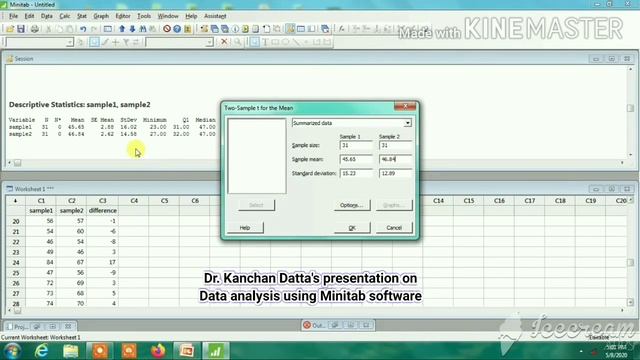
Task: Click the Print Window toolbar icon
Action: (x=35, y=29)
